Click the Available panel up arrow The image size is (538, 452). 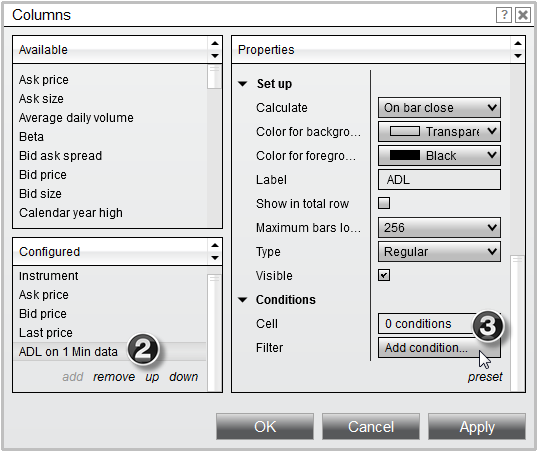215,43
